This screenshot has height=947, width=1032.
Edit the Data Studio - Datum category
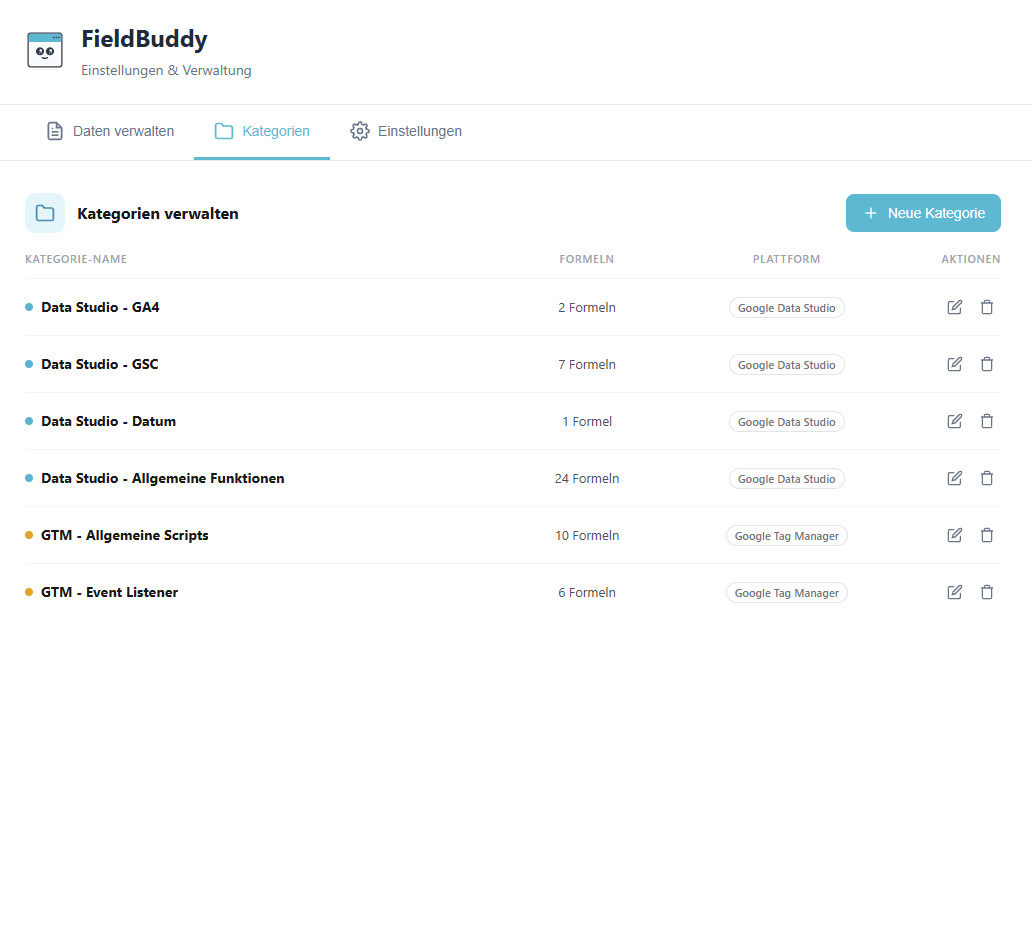point(954,421)
